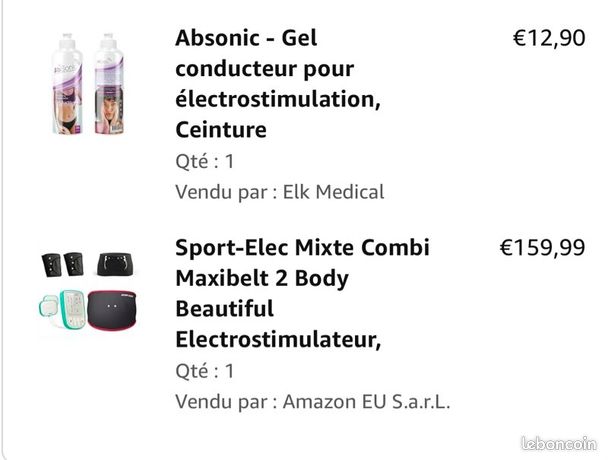This screenshot has width=608, height=460.
Task: Open Sport-Elec Mixte Combi Maxibelt title
Action: pos(302,294)
